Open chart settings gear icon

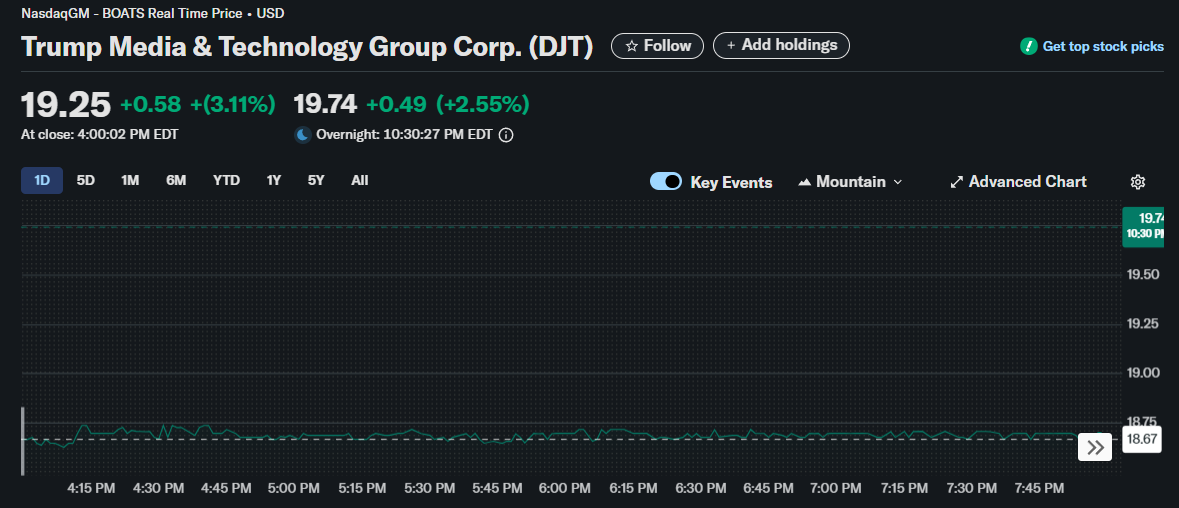click(x=1138, y=182)
